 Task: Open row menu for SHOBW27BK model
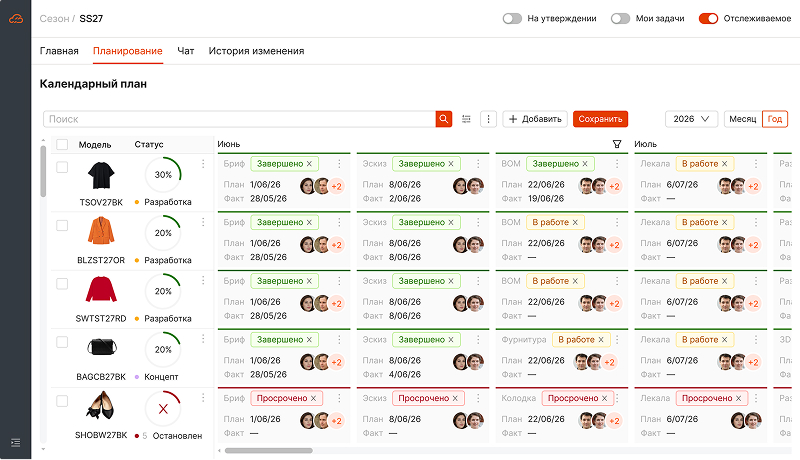203,398
